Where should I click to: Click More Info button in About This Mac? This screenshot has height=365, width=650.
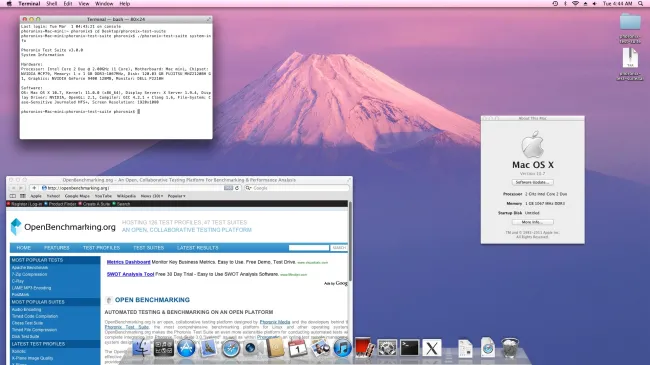[x=533, y=222]
